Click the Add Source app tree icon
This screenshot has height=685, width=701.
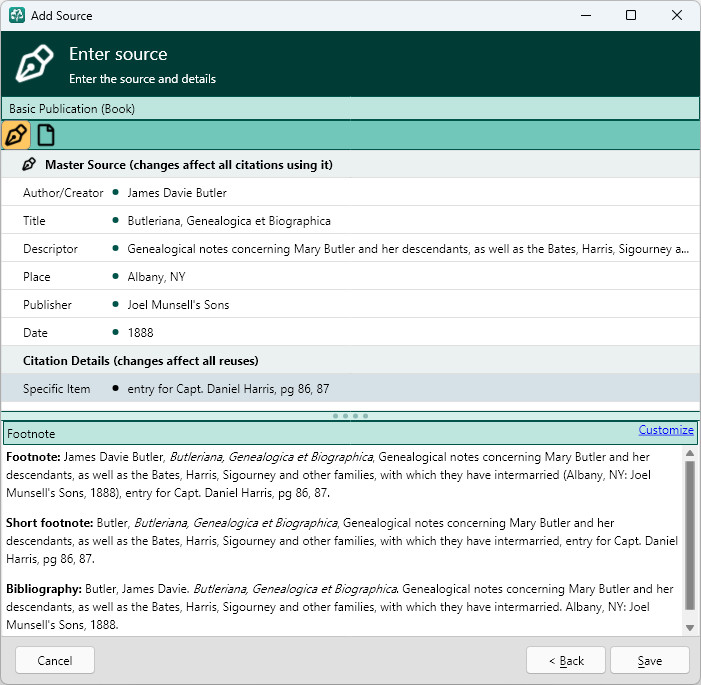(x=17, y=15)
